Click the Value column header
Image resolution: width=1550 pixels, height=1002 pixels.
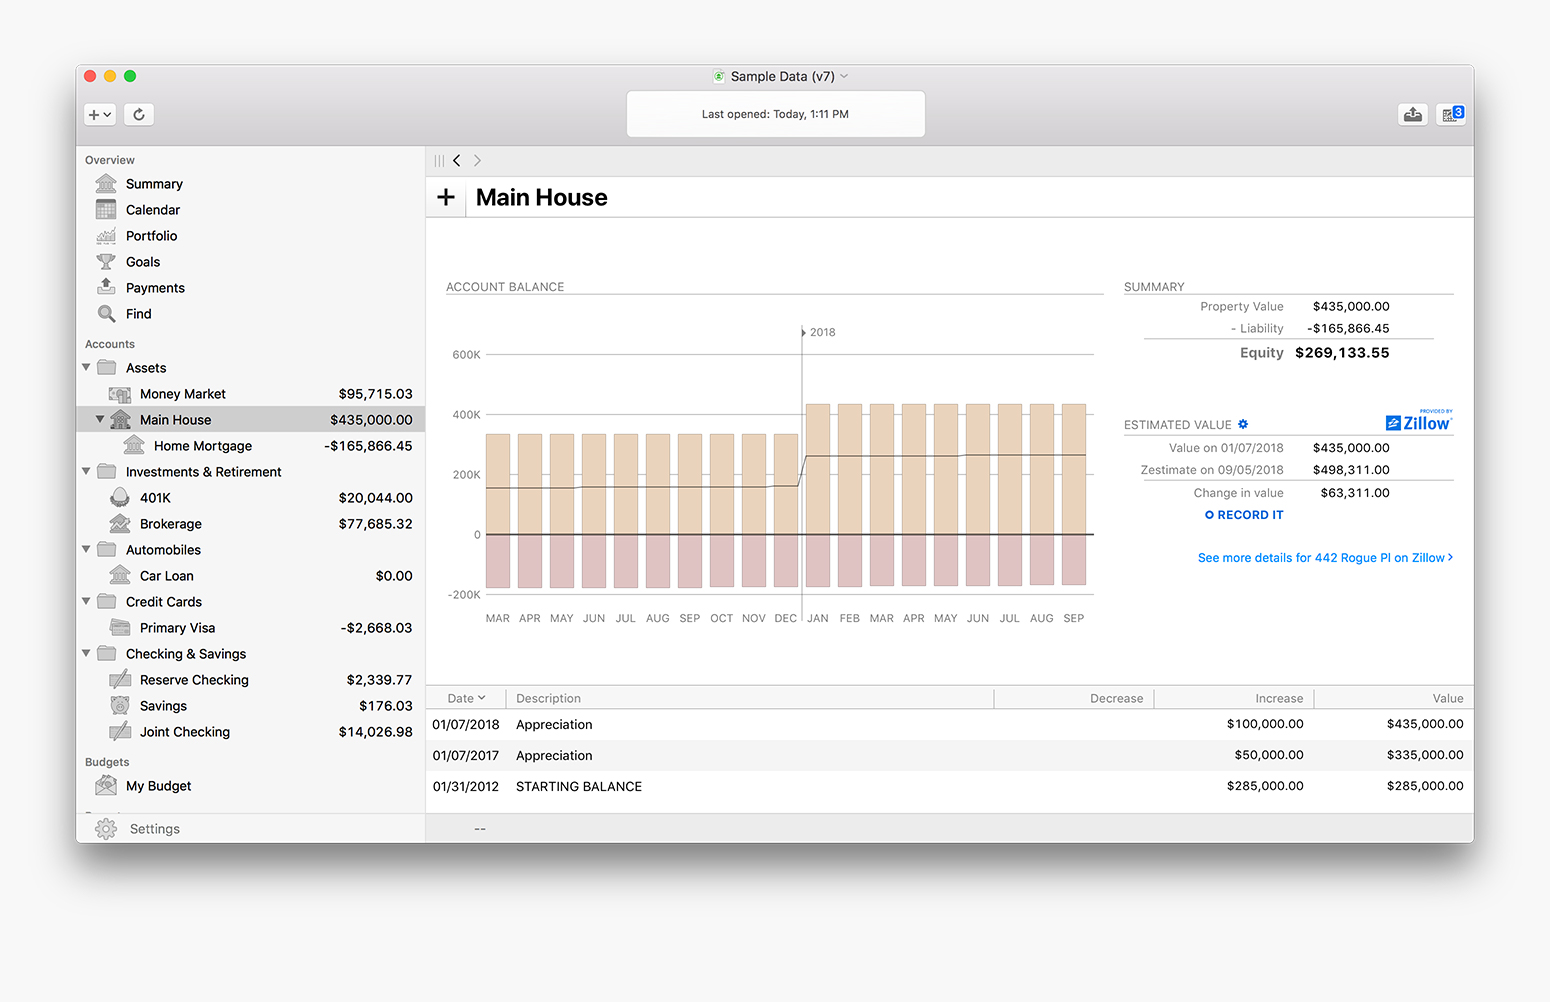pos(1394,698)
